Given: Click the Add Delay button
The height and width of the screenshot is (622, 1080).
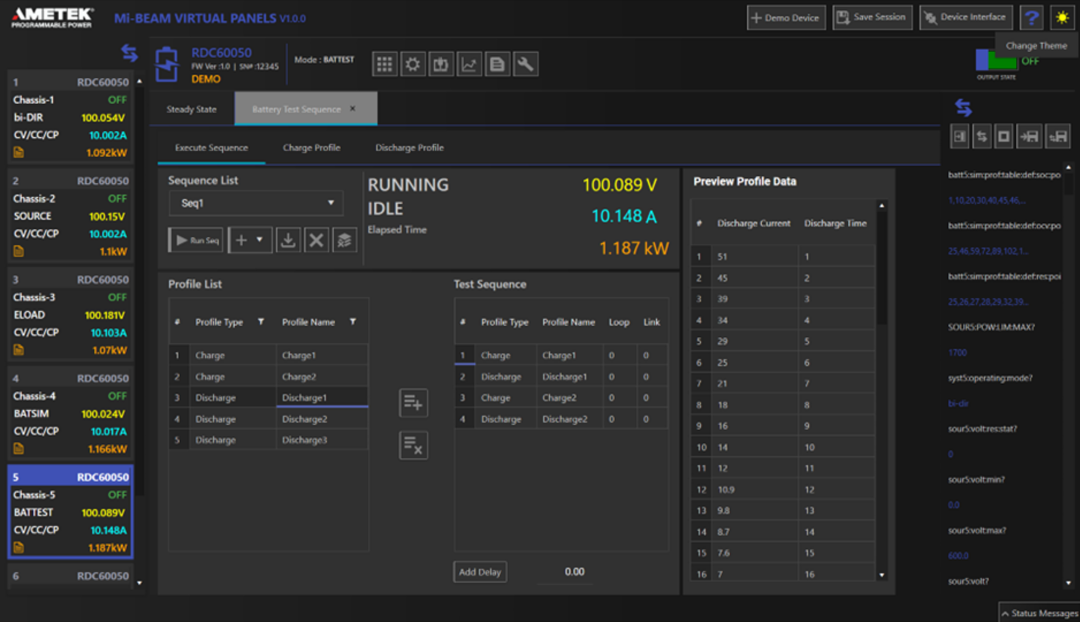Looking at the screenshot, I should pos(480,572).
